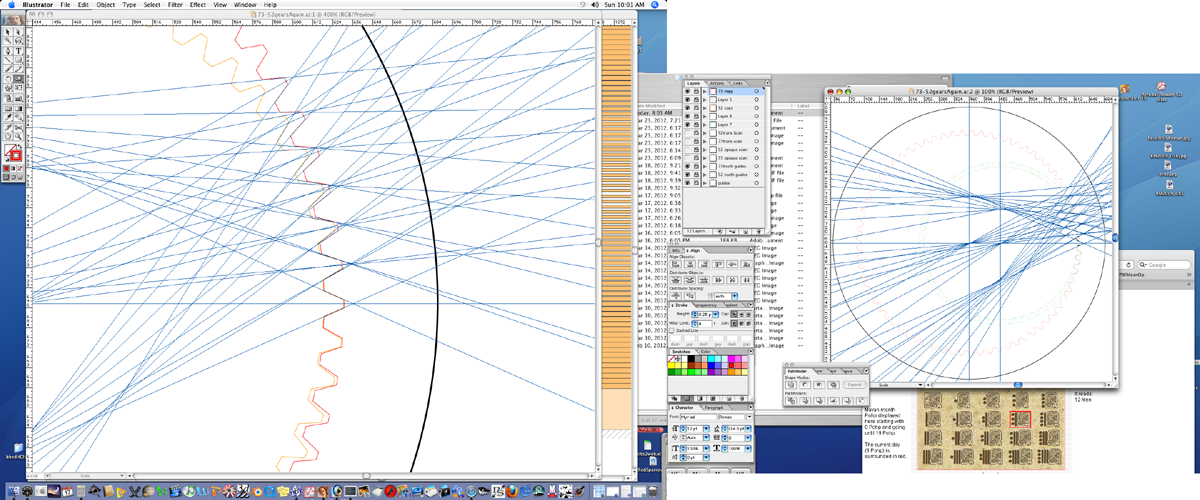Open Finder from the Dock
Viewport: 1200px width, 500px height.
coord(14,491)
